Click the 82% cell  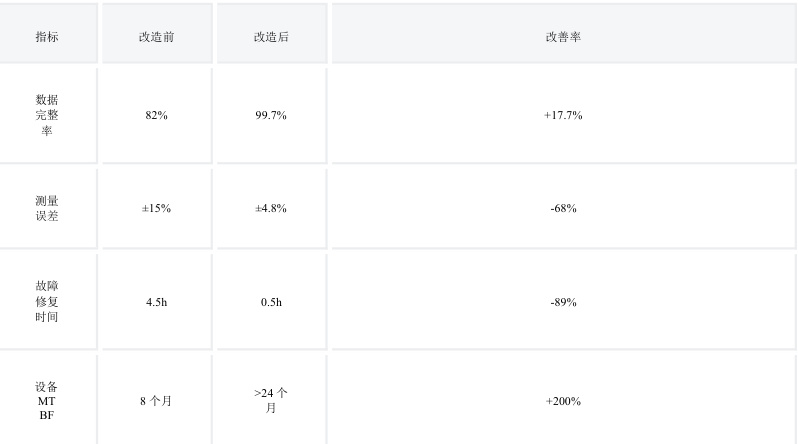[x=156, y=115]
